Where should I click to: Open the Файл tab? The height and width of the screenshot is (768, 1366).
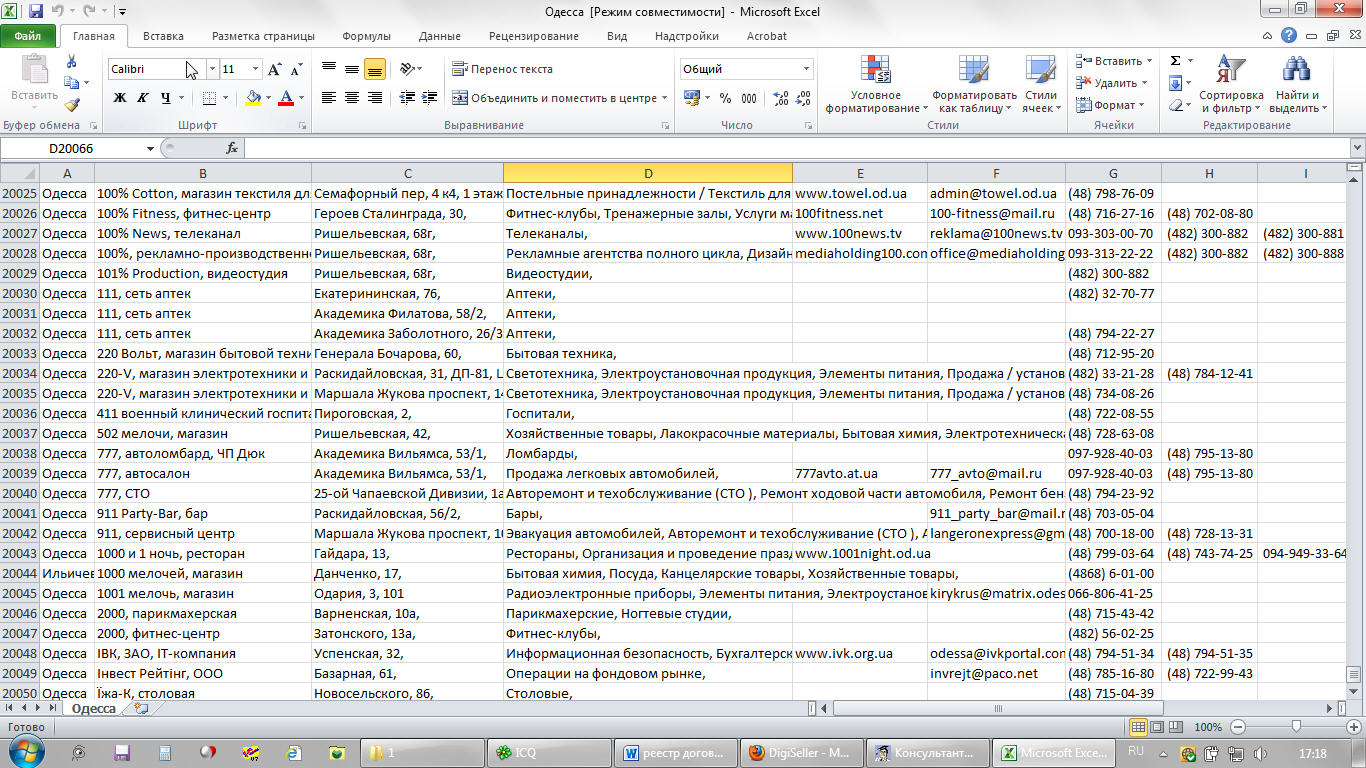[27, 36]
